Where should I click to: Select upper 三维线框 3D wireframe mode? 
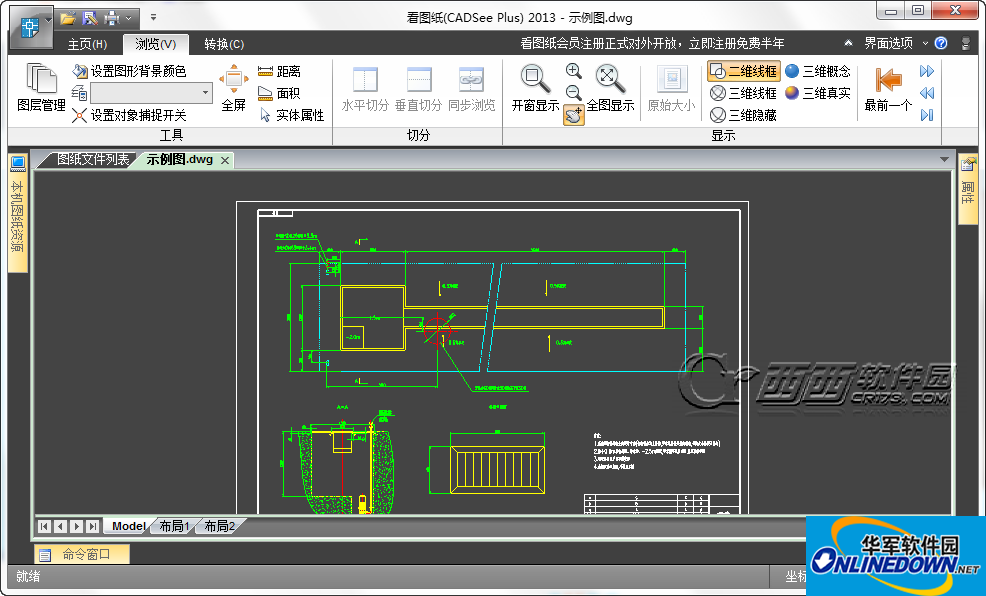coord(744,93)
